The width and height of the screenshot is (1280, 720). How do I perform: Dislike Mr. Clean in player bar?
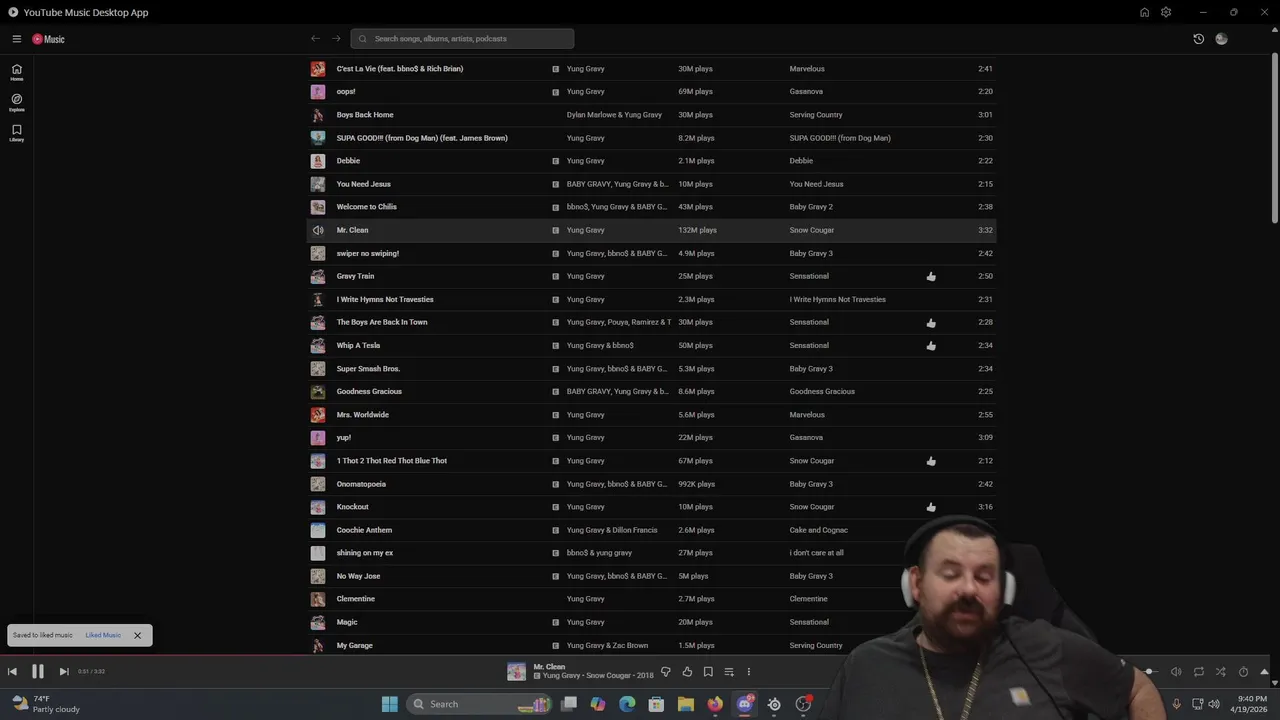coord(666,672)
